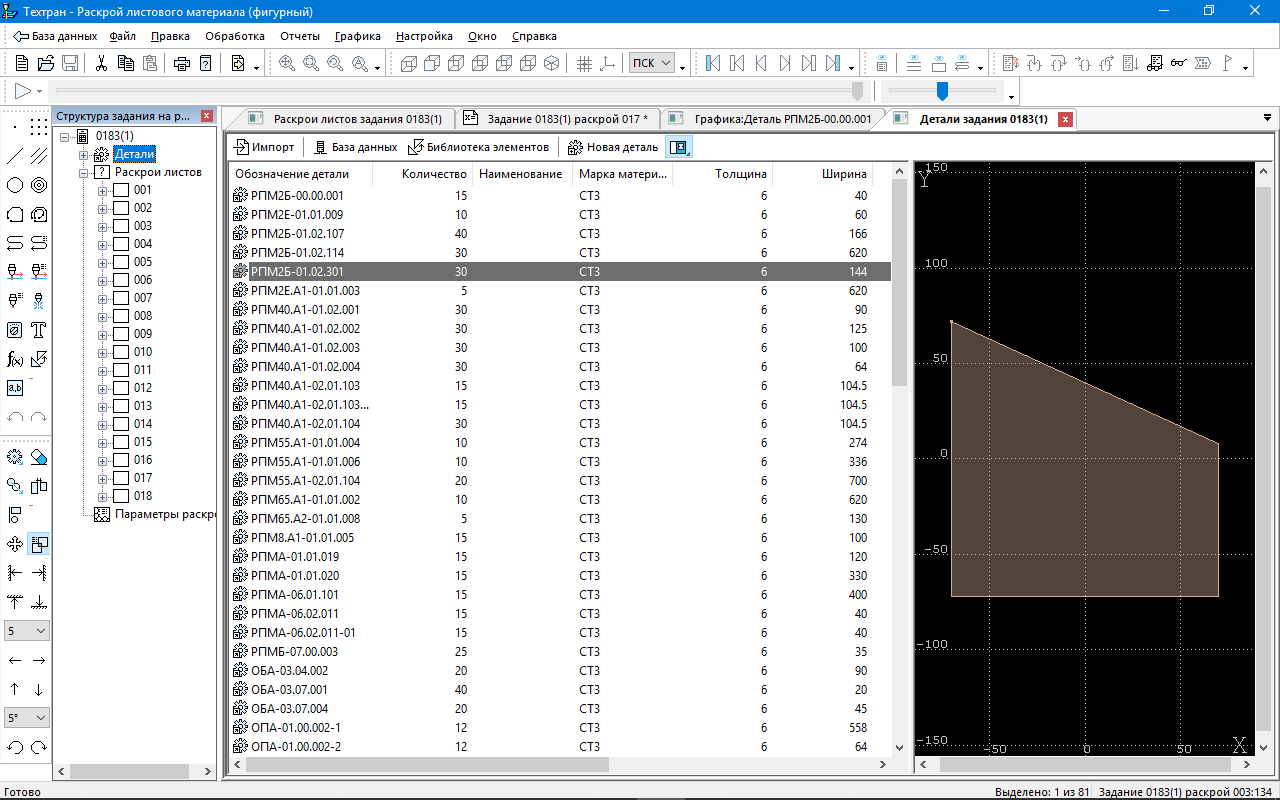Select the text tool (T icon)

[39, 330]
